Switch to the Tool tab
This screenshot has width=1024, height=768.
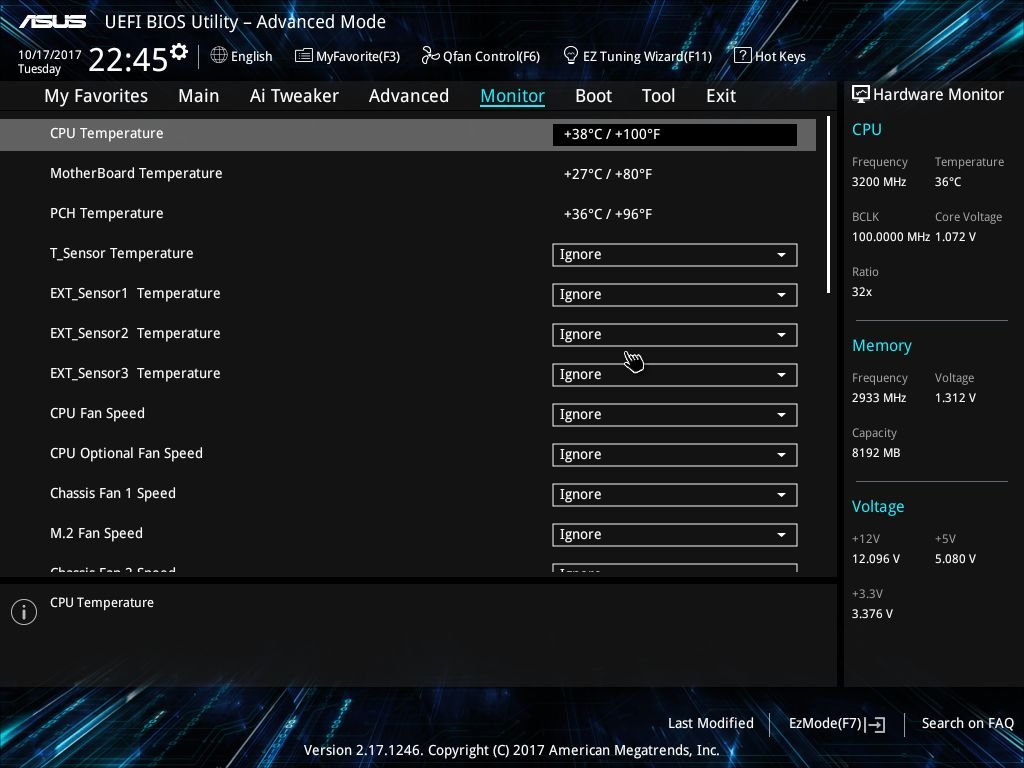658,96
